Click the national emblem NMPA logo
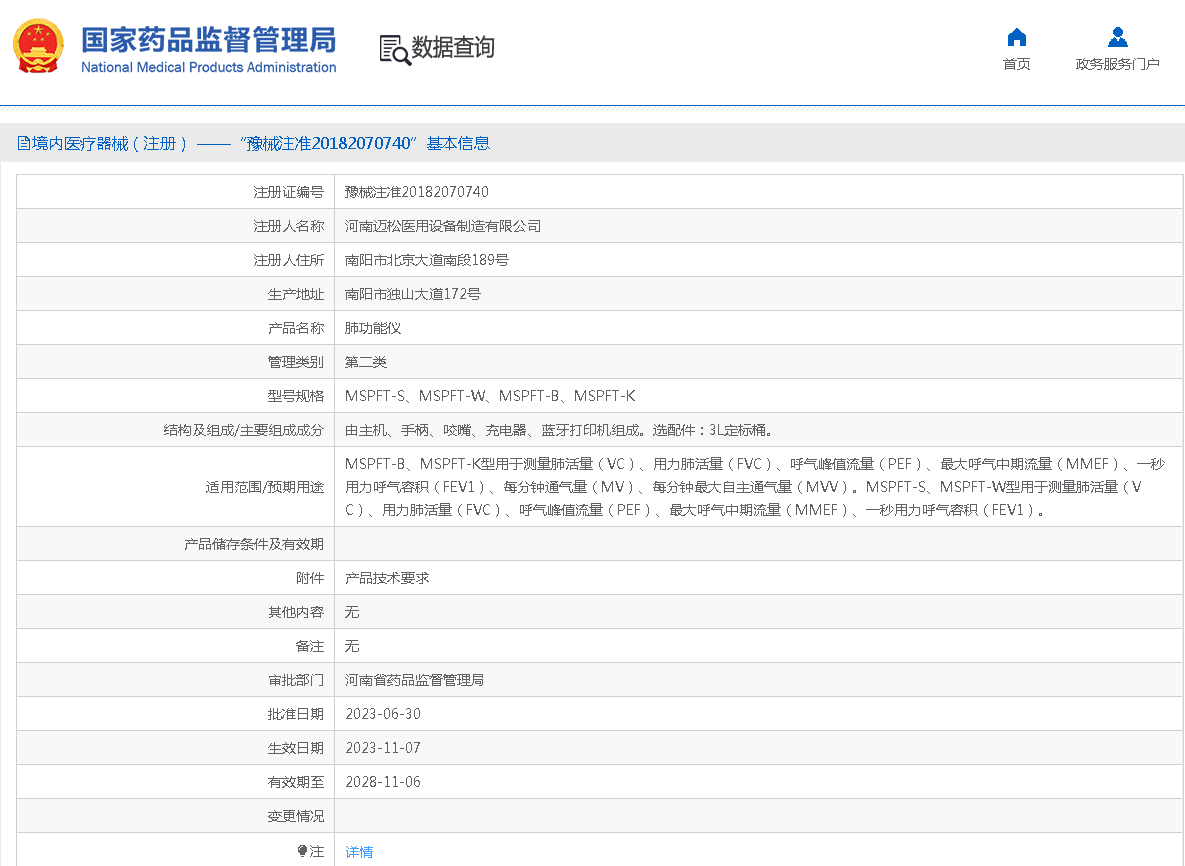Viewport: 1185px width, 866px height. pos(37,46)
